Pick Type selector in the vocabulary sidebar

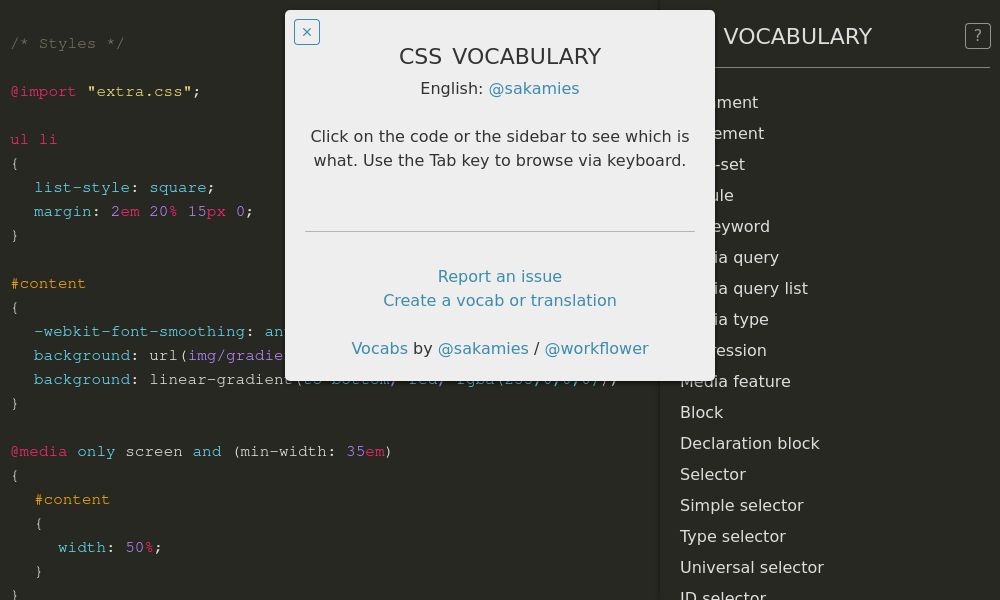click(x=733, y=536)
